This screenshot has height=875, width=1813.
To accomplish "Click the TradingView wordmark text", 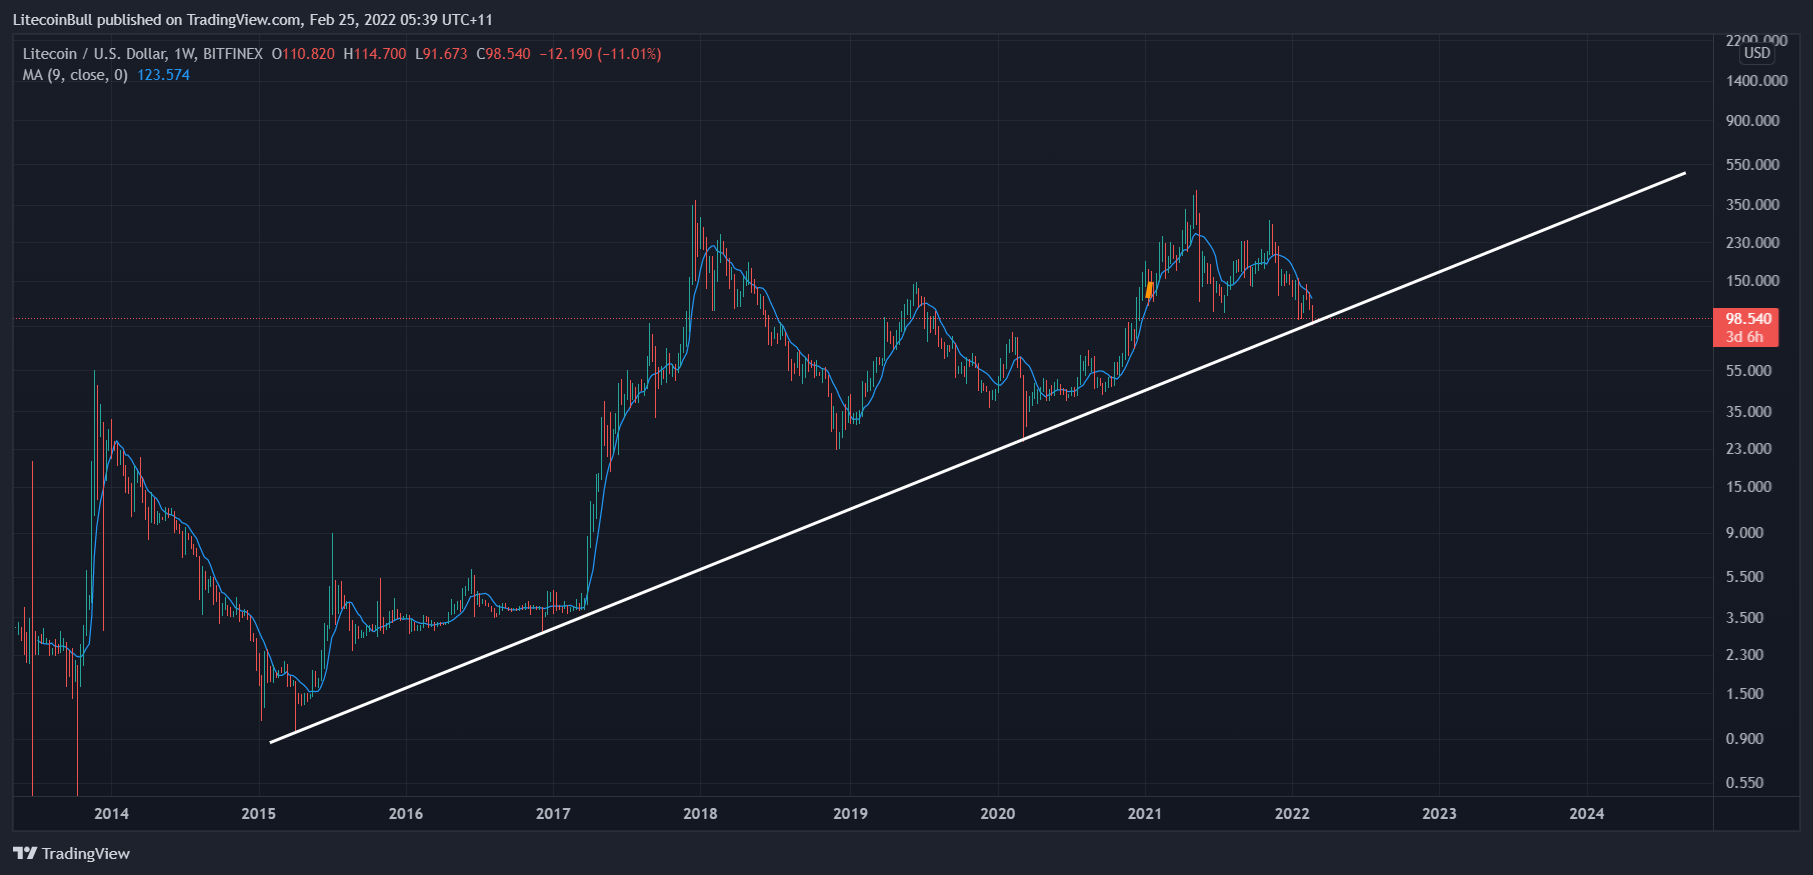I will coord(86,853).
